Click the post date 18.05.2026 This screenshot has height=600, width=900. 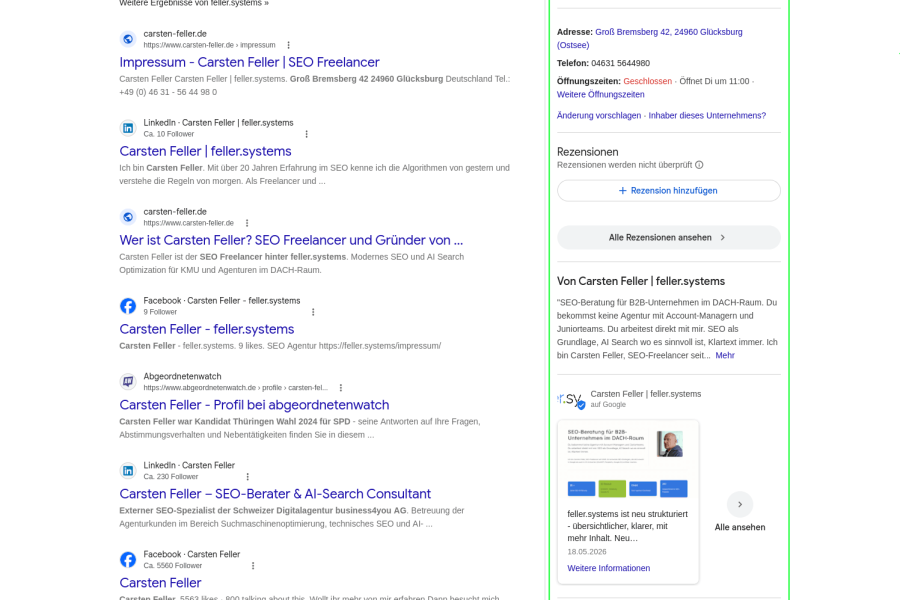pos(587,552)
